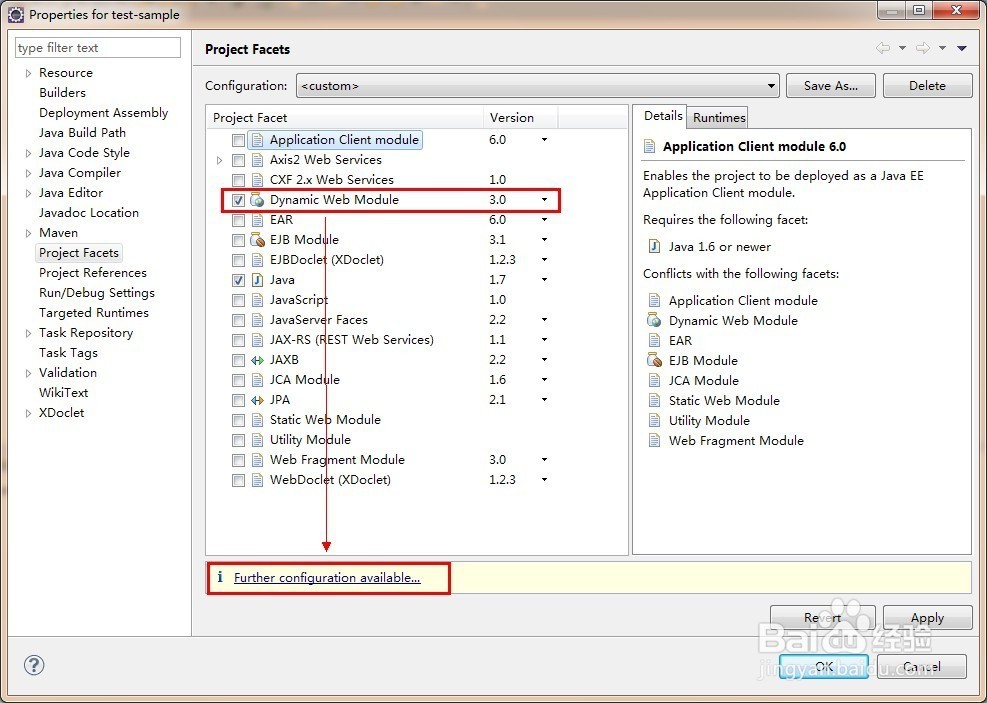Expand the Axis2 Web Services facet
987x703 pixels.
[219, 160]
